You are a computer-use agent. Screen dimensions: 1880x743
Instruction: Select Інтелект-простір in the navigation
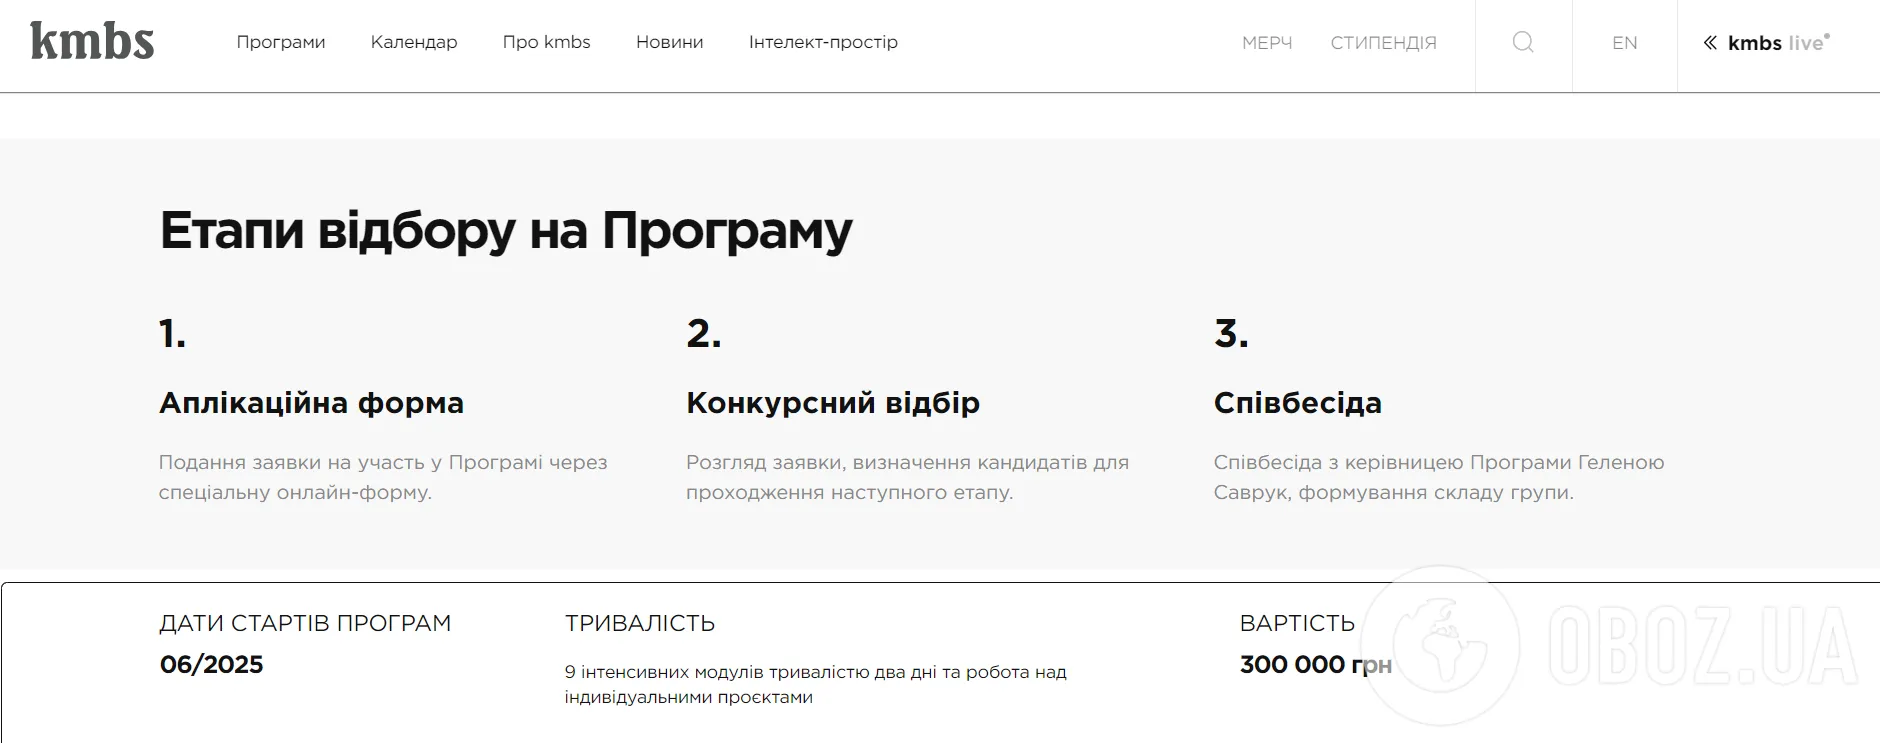[823, 42]
